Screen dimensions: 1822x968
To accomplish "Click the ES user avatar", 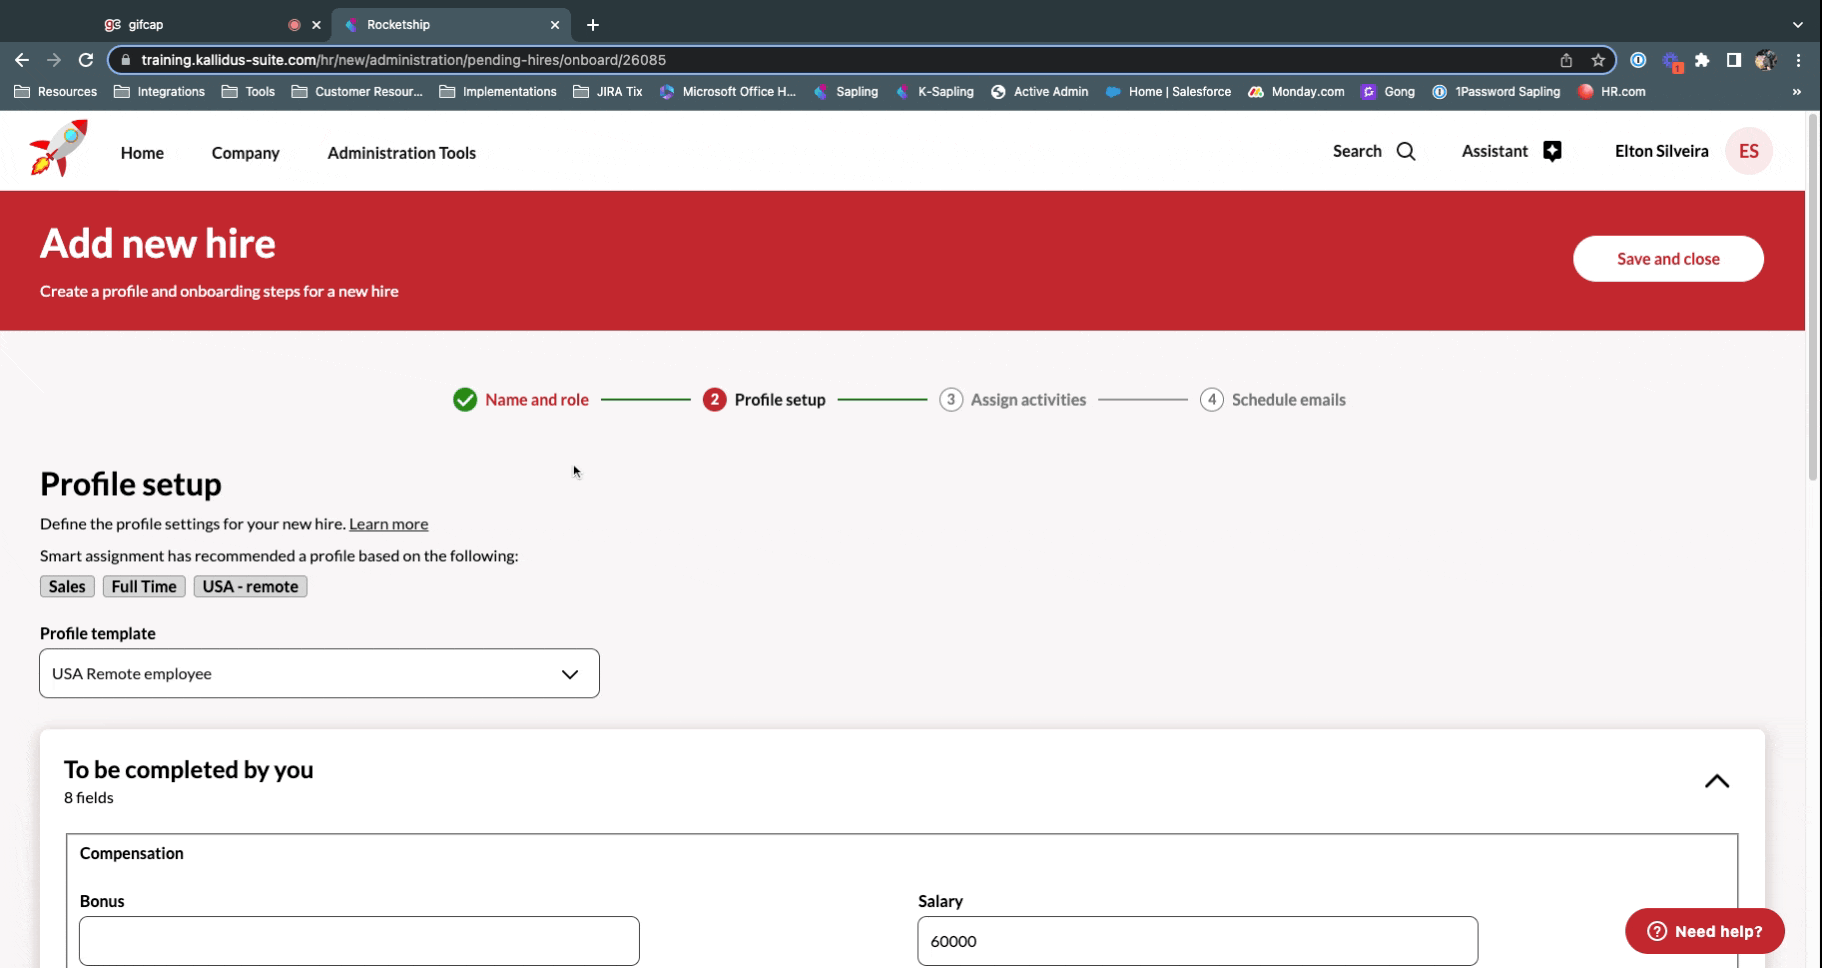I will tap(1747, 151).
